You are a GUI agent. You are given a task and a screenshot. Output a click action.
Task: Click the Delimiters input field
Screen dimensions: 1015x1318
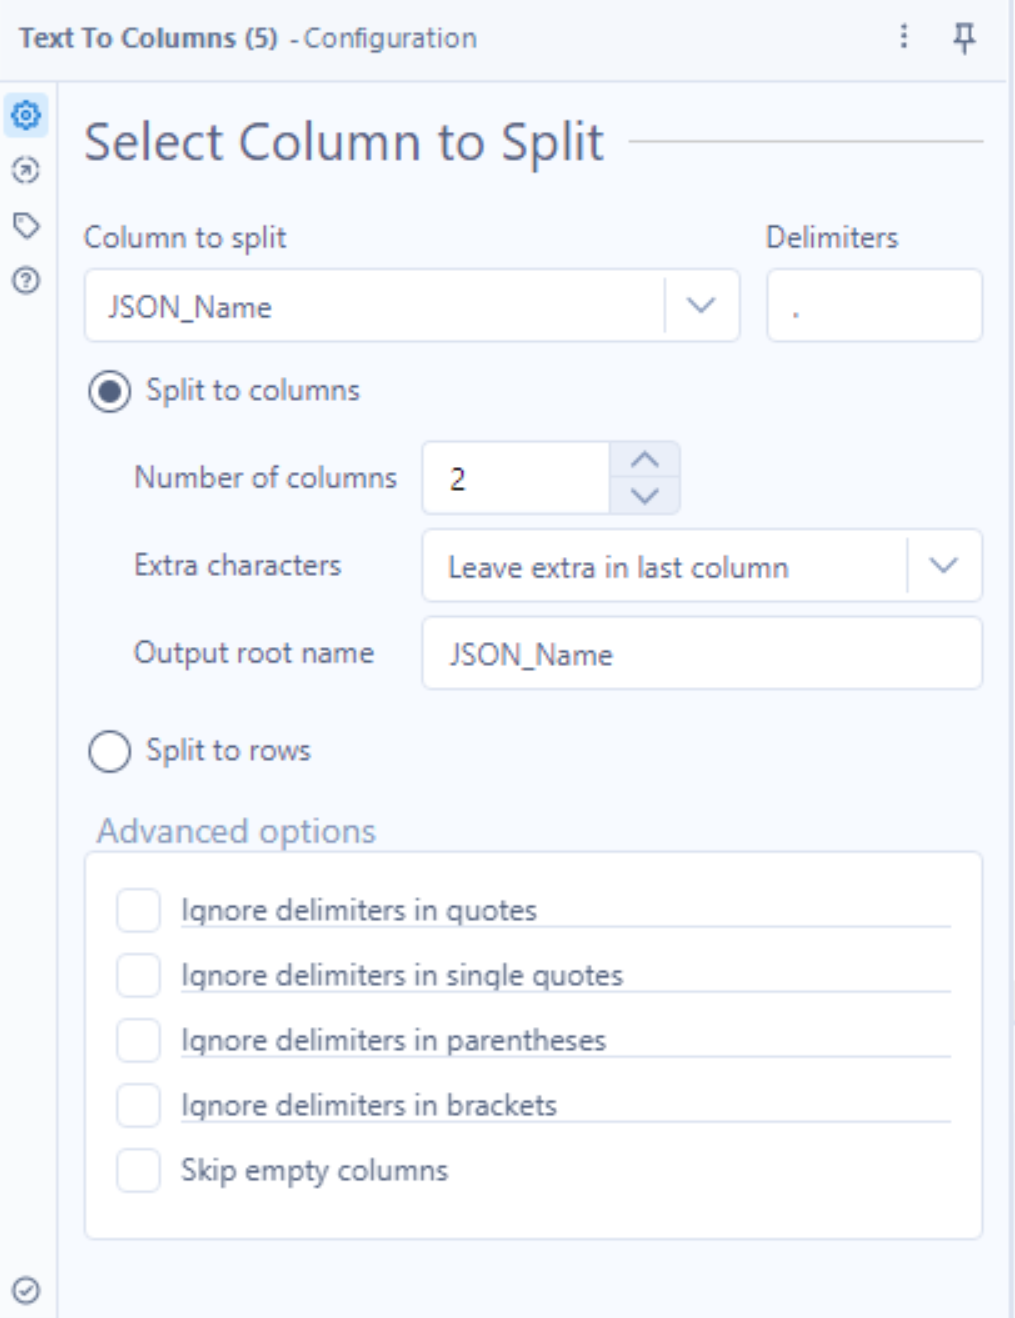click(x=874, y=305)
